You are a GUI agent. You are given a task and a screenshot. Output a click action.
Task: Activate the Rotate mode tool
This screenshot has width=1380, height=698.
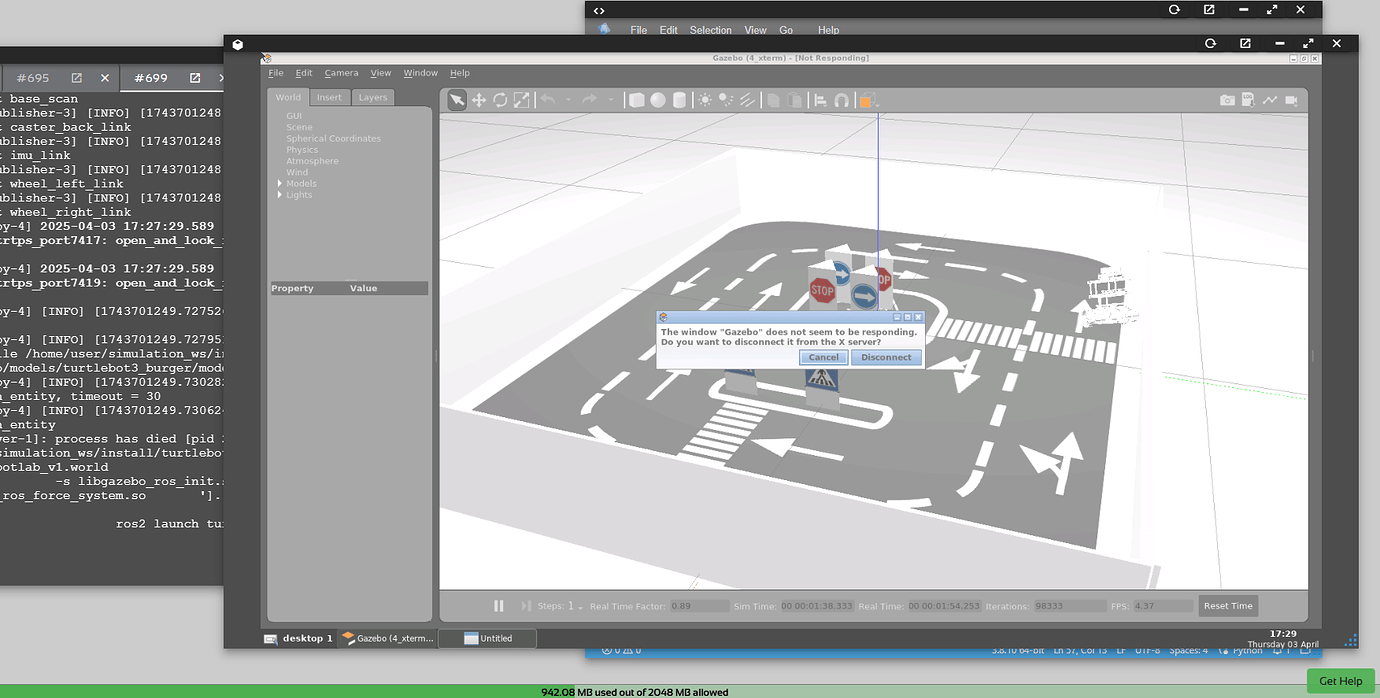click(x=500, y=99)
